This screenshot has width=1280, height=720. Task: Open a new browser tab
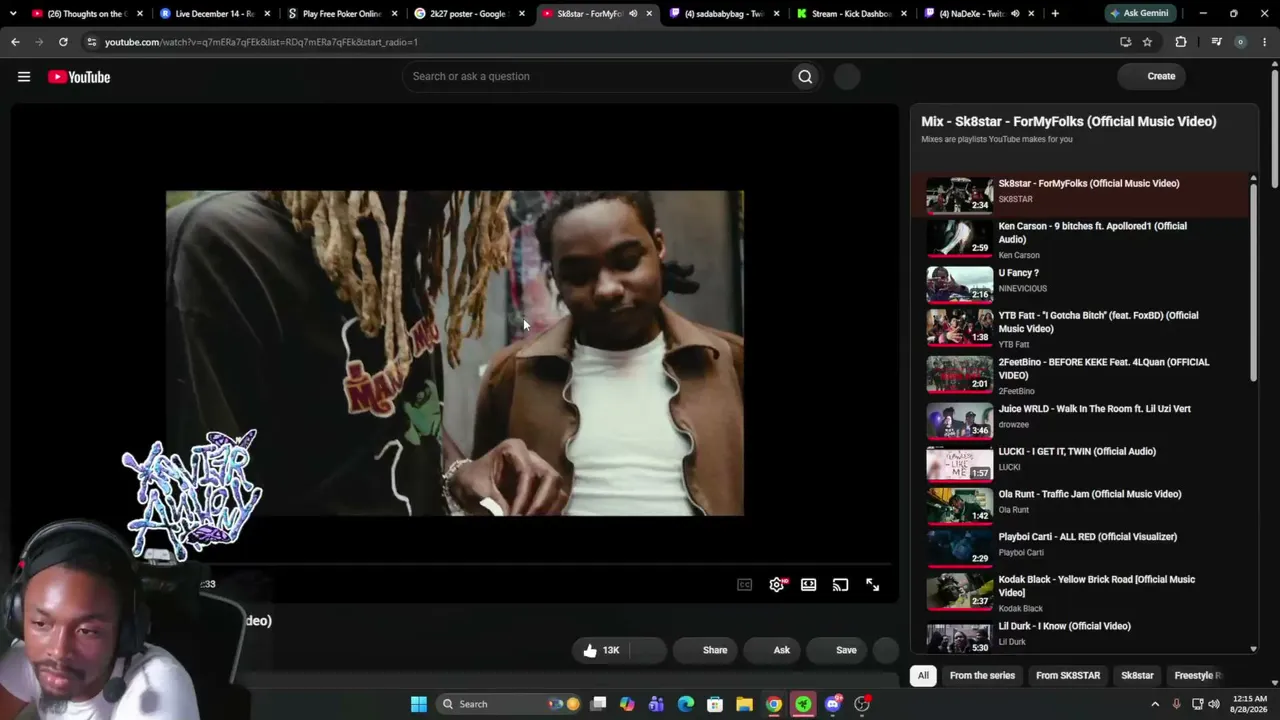[1055, 14]
